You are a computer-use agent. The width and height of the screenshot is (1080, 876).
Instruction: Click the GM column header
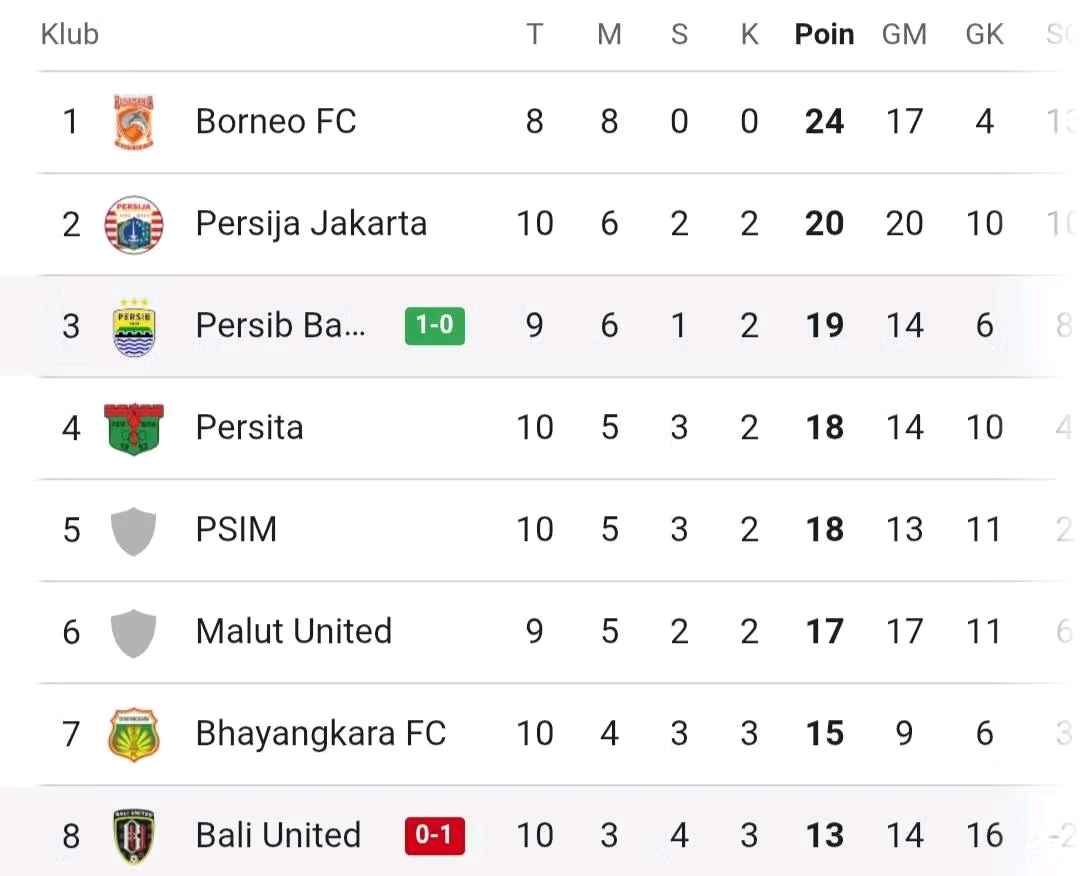(x=904, y=33)
